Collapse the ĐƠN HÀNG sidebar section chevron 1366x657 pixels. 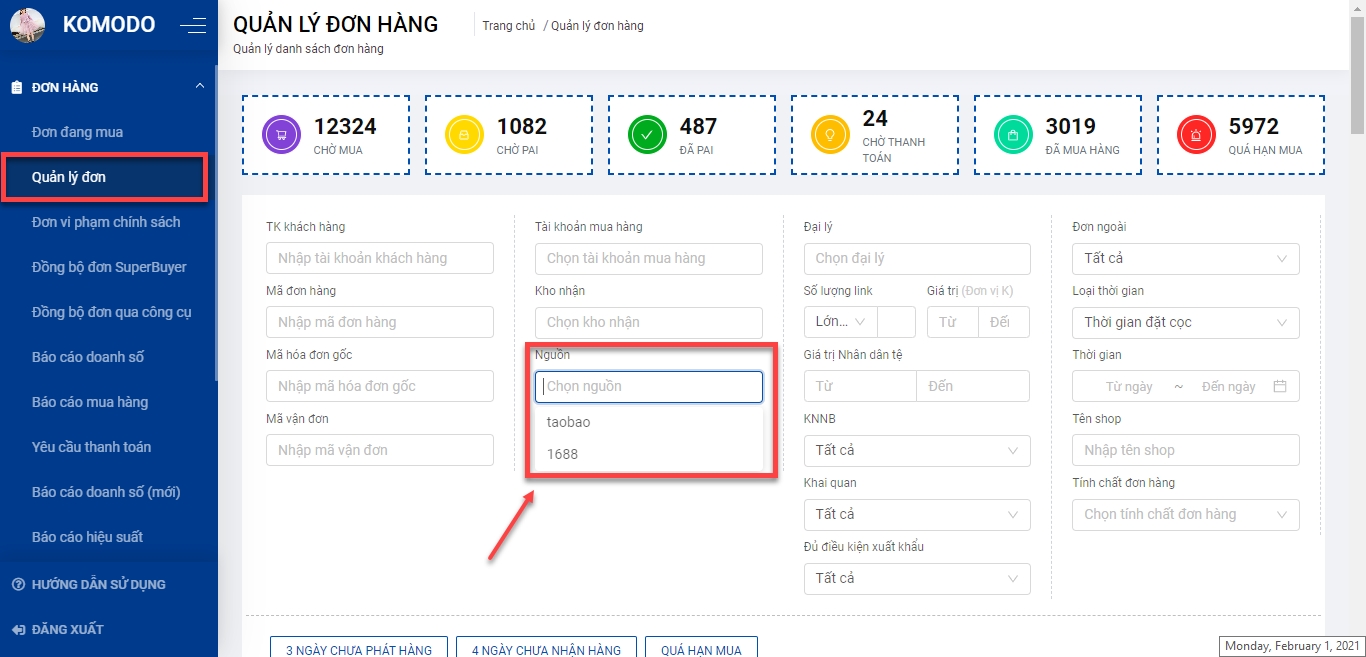[200, 86]
